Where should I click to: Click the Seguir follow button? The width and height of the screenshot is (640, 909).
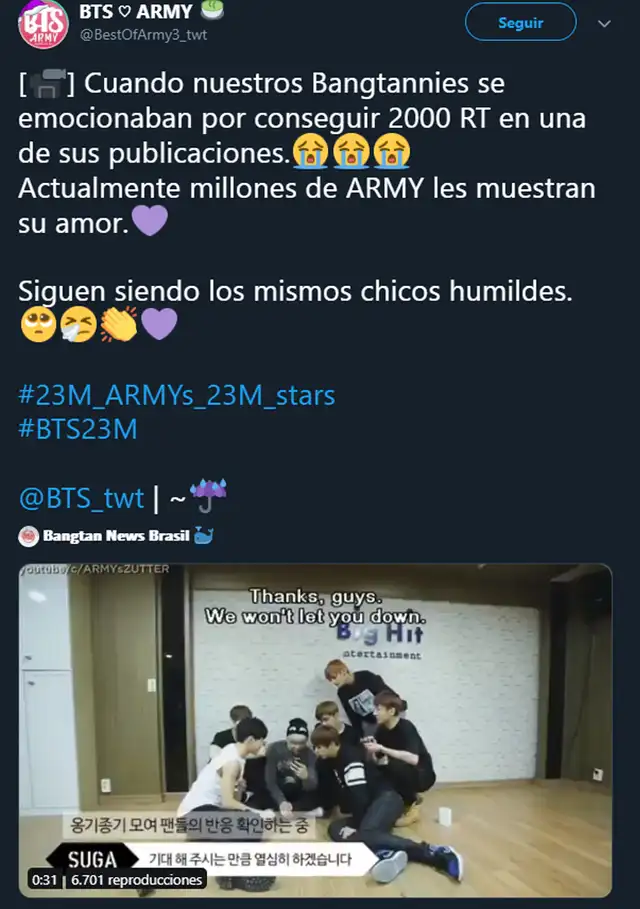point(521,23)
